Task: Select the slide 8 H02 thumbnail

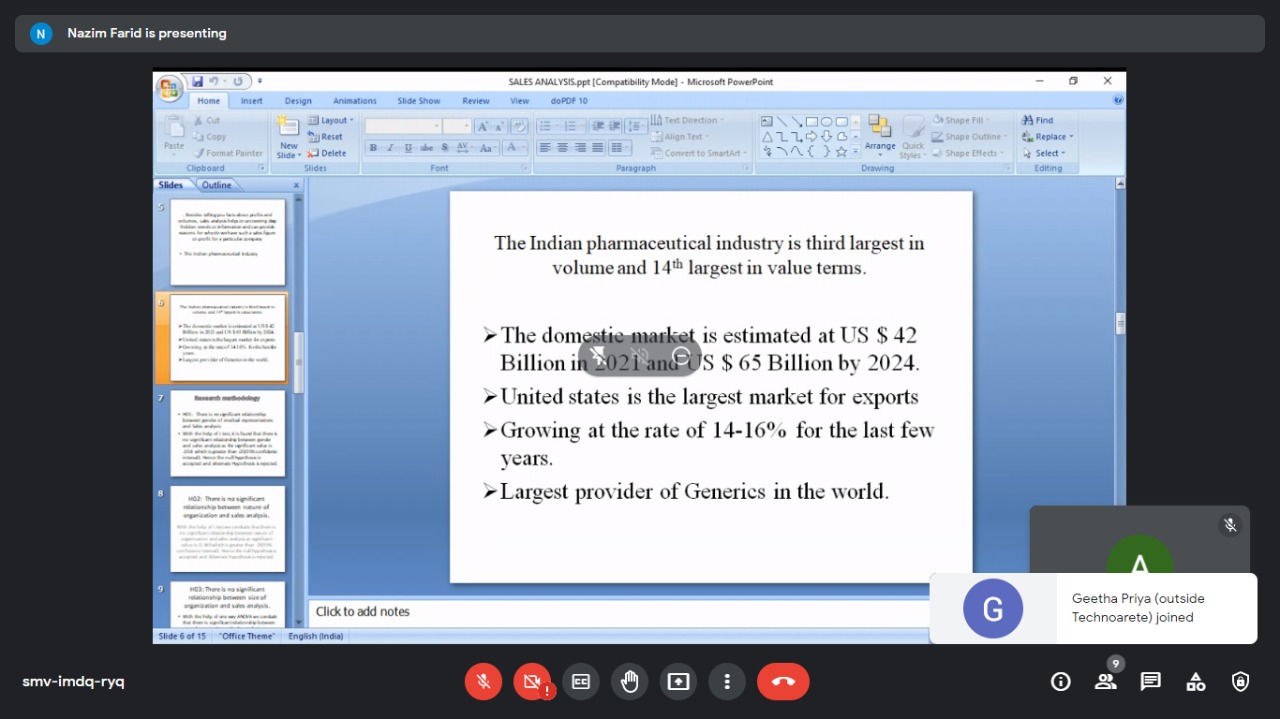Action: pyautogui.click(x=228, y=529)
